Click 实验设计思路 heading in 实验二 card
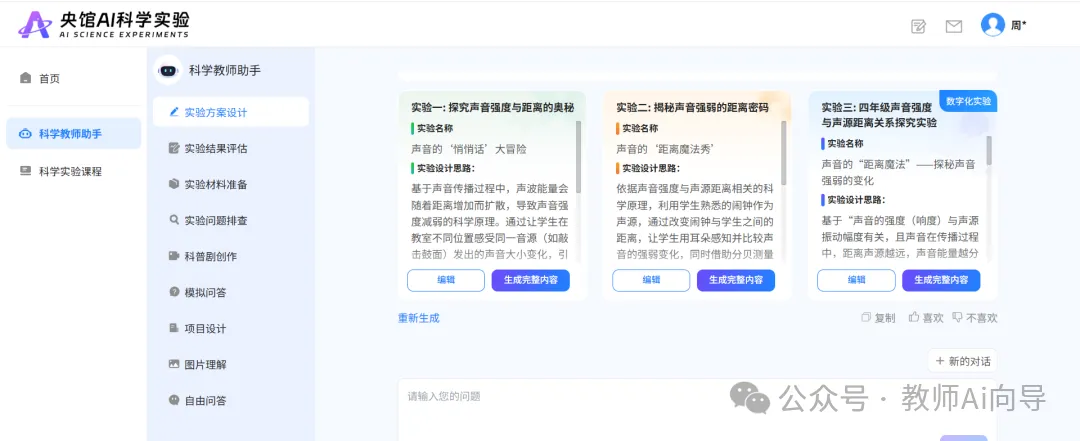Image resolution: width=1080 pixels, height=441 pixels. point(651,168)
